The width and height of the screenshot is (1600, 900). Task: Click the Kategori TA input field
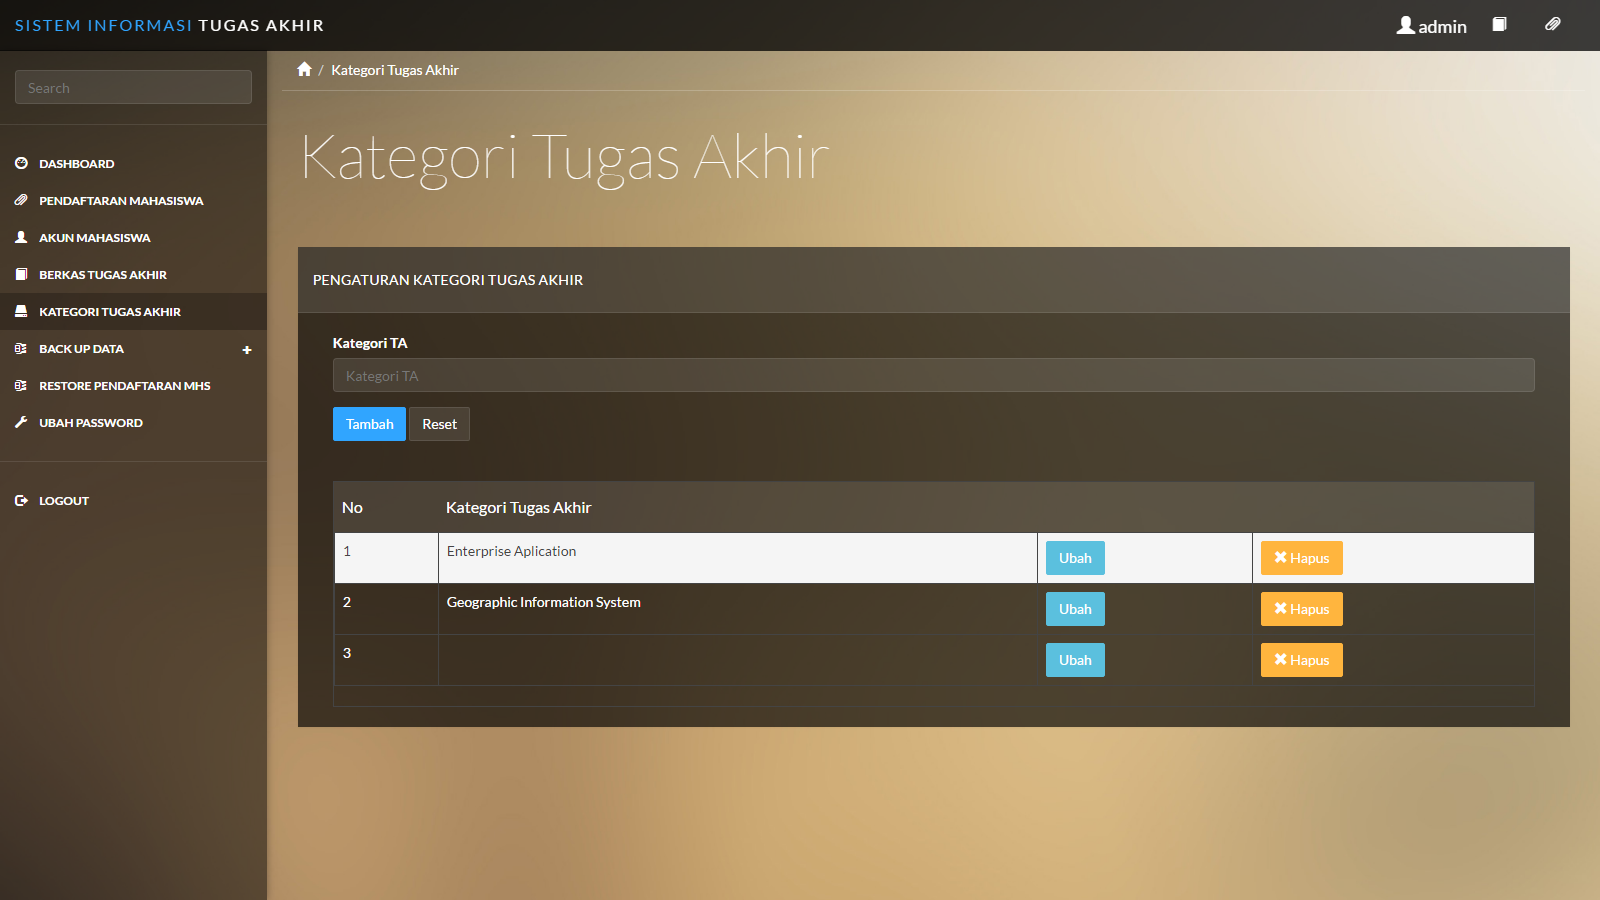pyautogui.click(x=933, y=375)
